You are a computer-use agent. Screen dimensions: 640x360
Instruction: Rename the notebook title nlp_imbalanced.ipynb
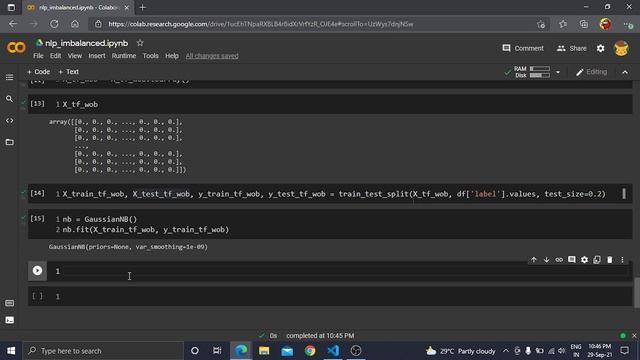coord(87,43)
